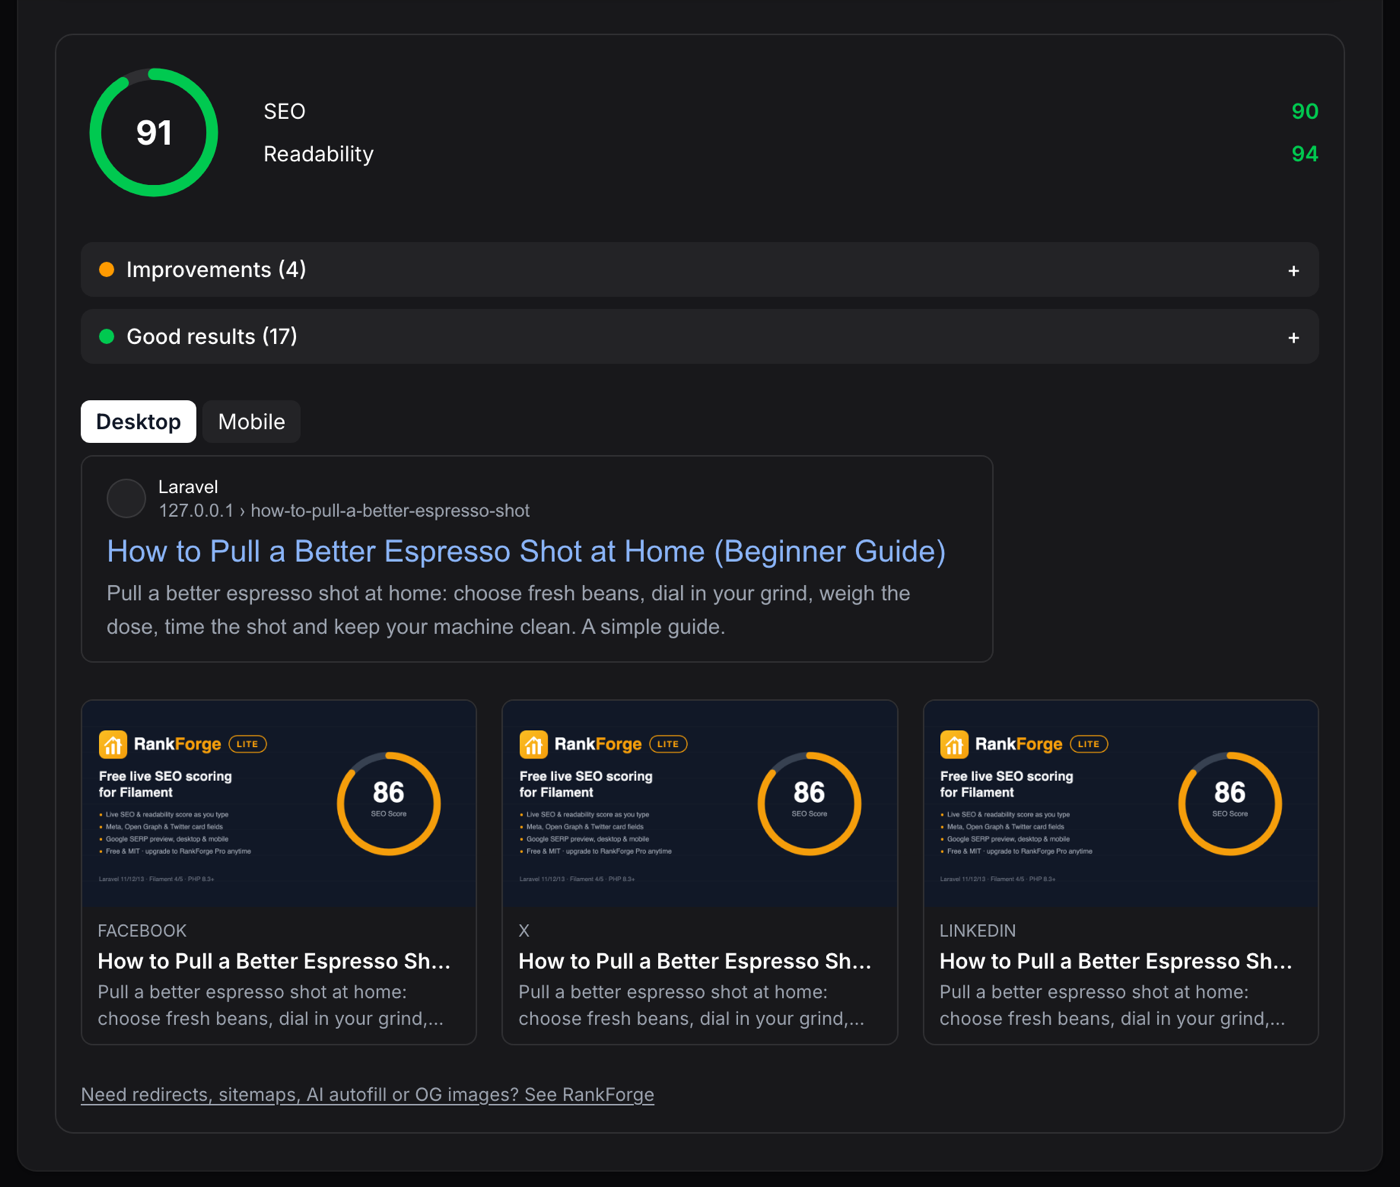
Task: Click the orange dot beside Improvements
Action: click(x=107, y=270)
